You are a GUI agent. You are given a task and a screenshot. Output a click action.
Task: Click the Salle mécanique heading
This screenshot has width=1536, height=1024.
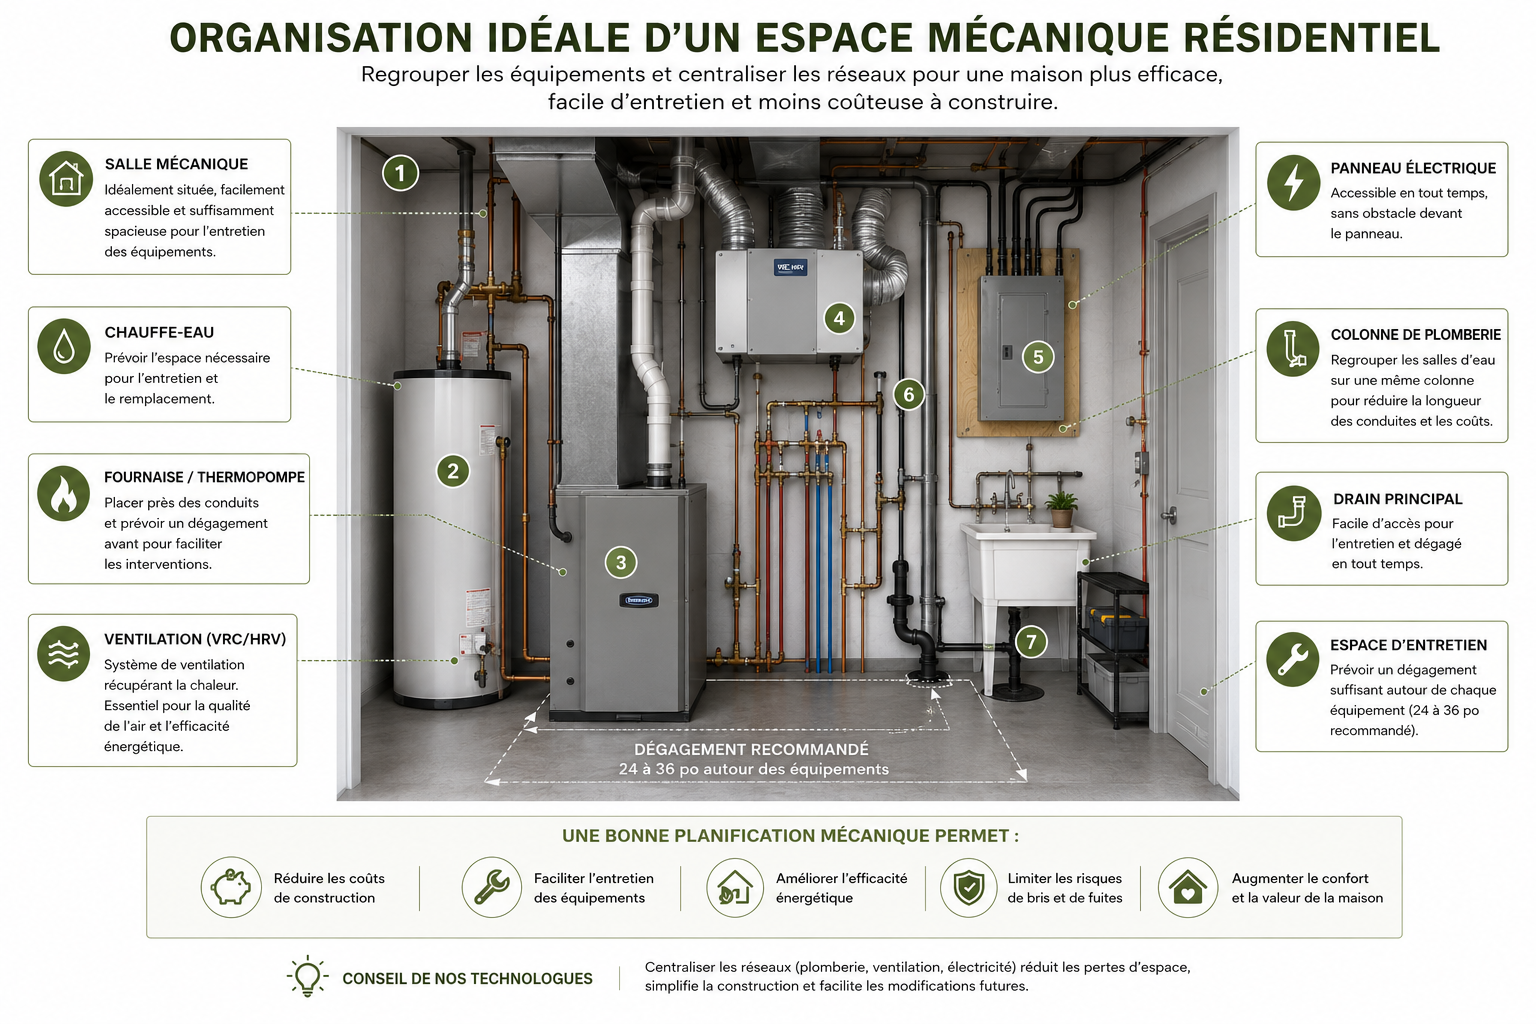[x=176, y=164]
